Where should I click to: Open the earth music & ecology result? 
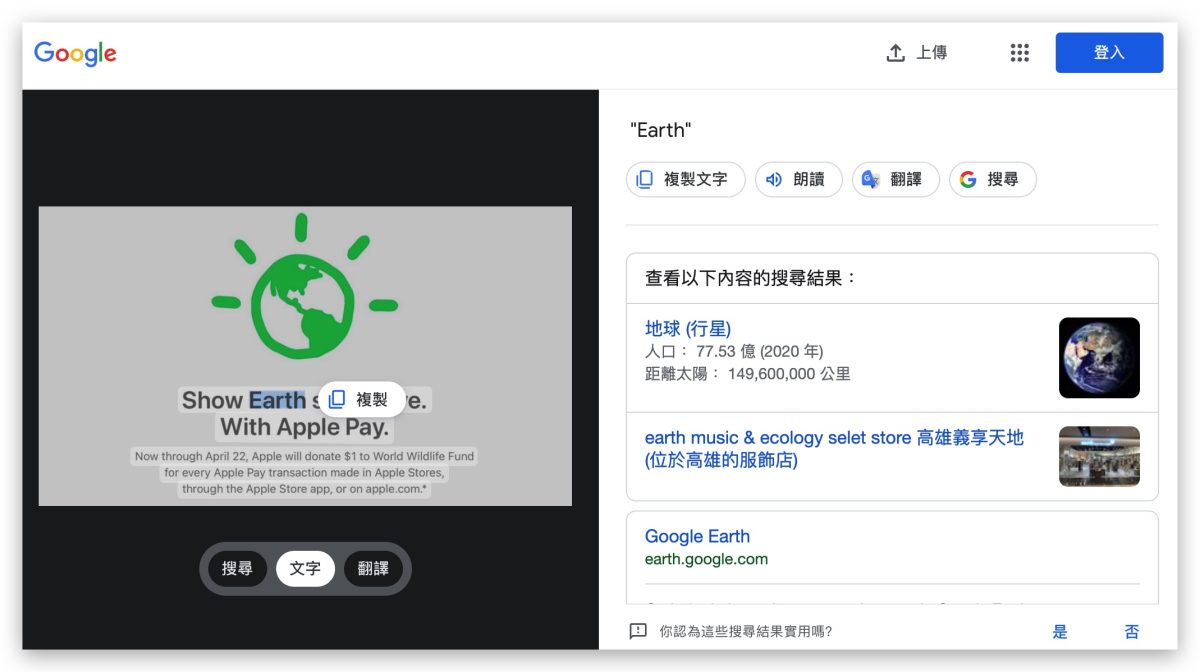tap(834, 449)
